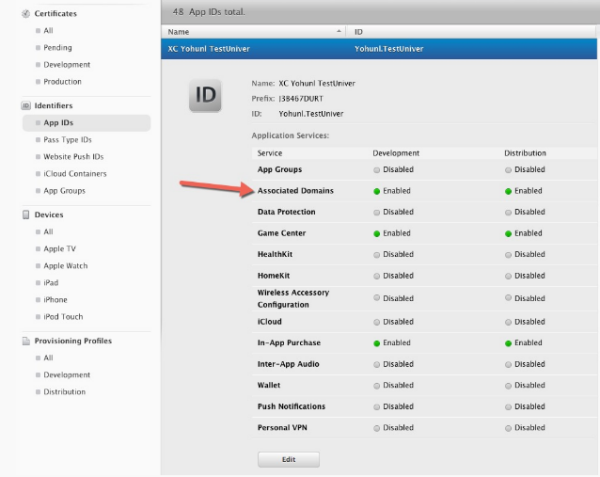Click Personal VPN Development Disabled status
This screenshot has height=477, width=600.
pyautogui.click(x=393, y=428)
